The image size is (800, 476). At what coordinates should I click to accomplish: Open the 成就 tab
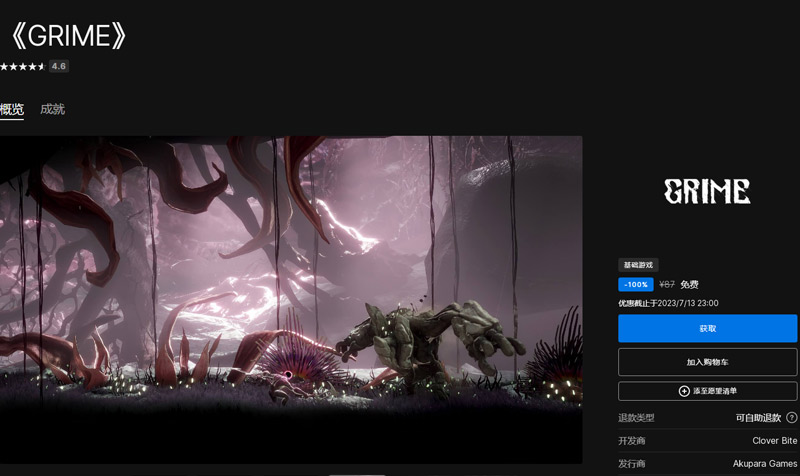53,109
